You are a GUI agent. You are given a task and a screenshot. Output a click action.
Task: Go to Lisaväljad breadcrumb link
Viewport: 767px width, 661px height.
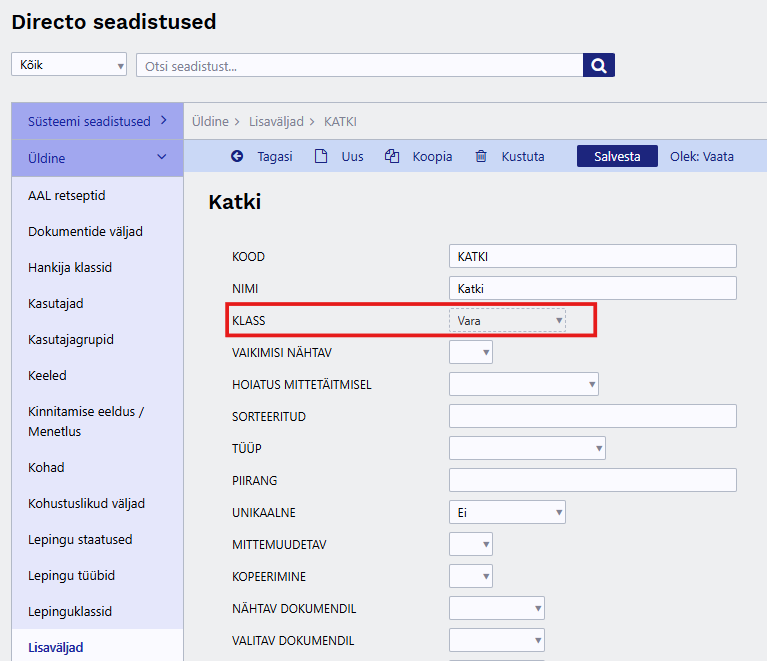pyautogui.click(x=278, y=121)
